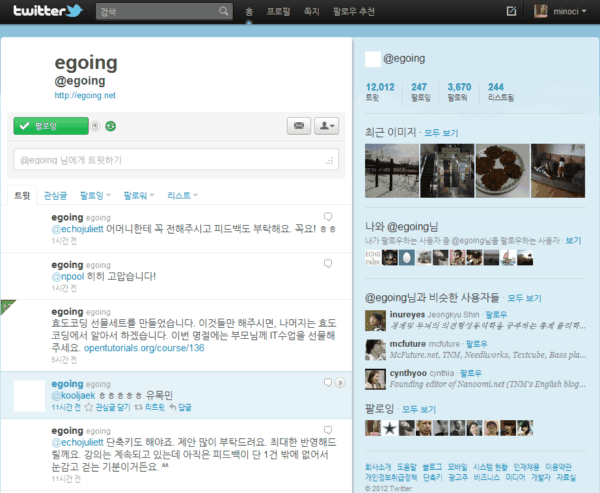Open 개발자 footer link
The width and height of the screenshot is (600, 493).
coord(540,477)
